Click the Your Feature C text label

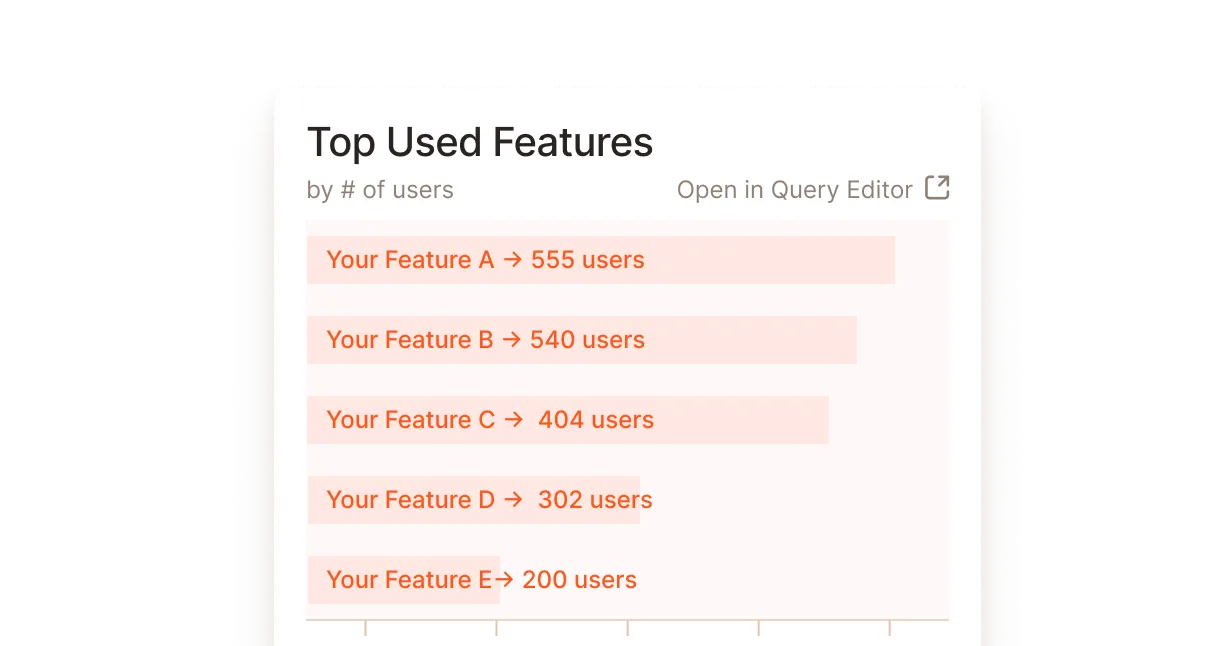click(410, 420)
